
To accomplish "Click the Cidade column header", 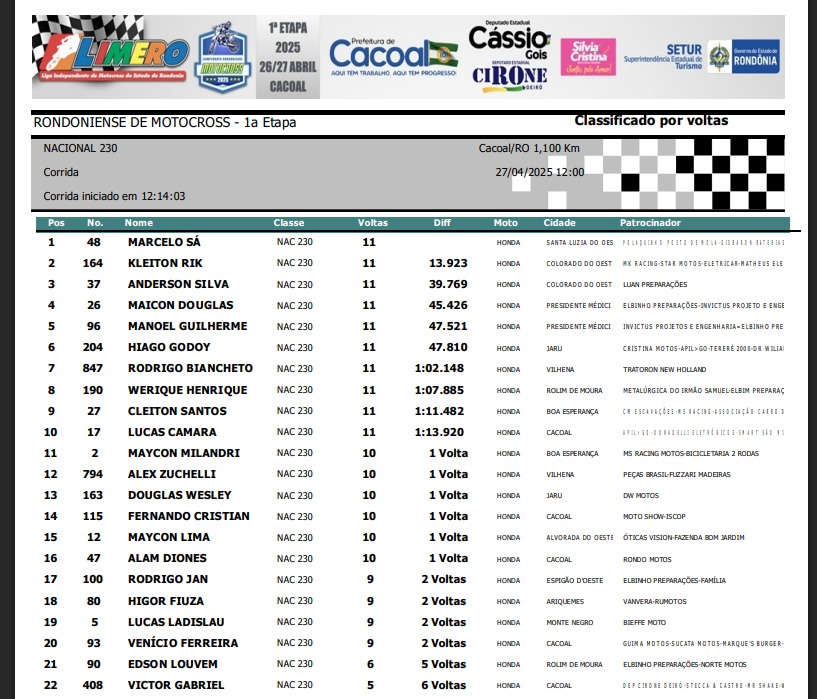I will click(559, 223).
